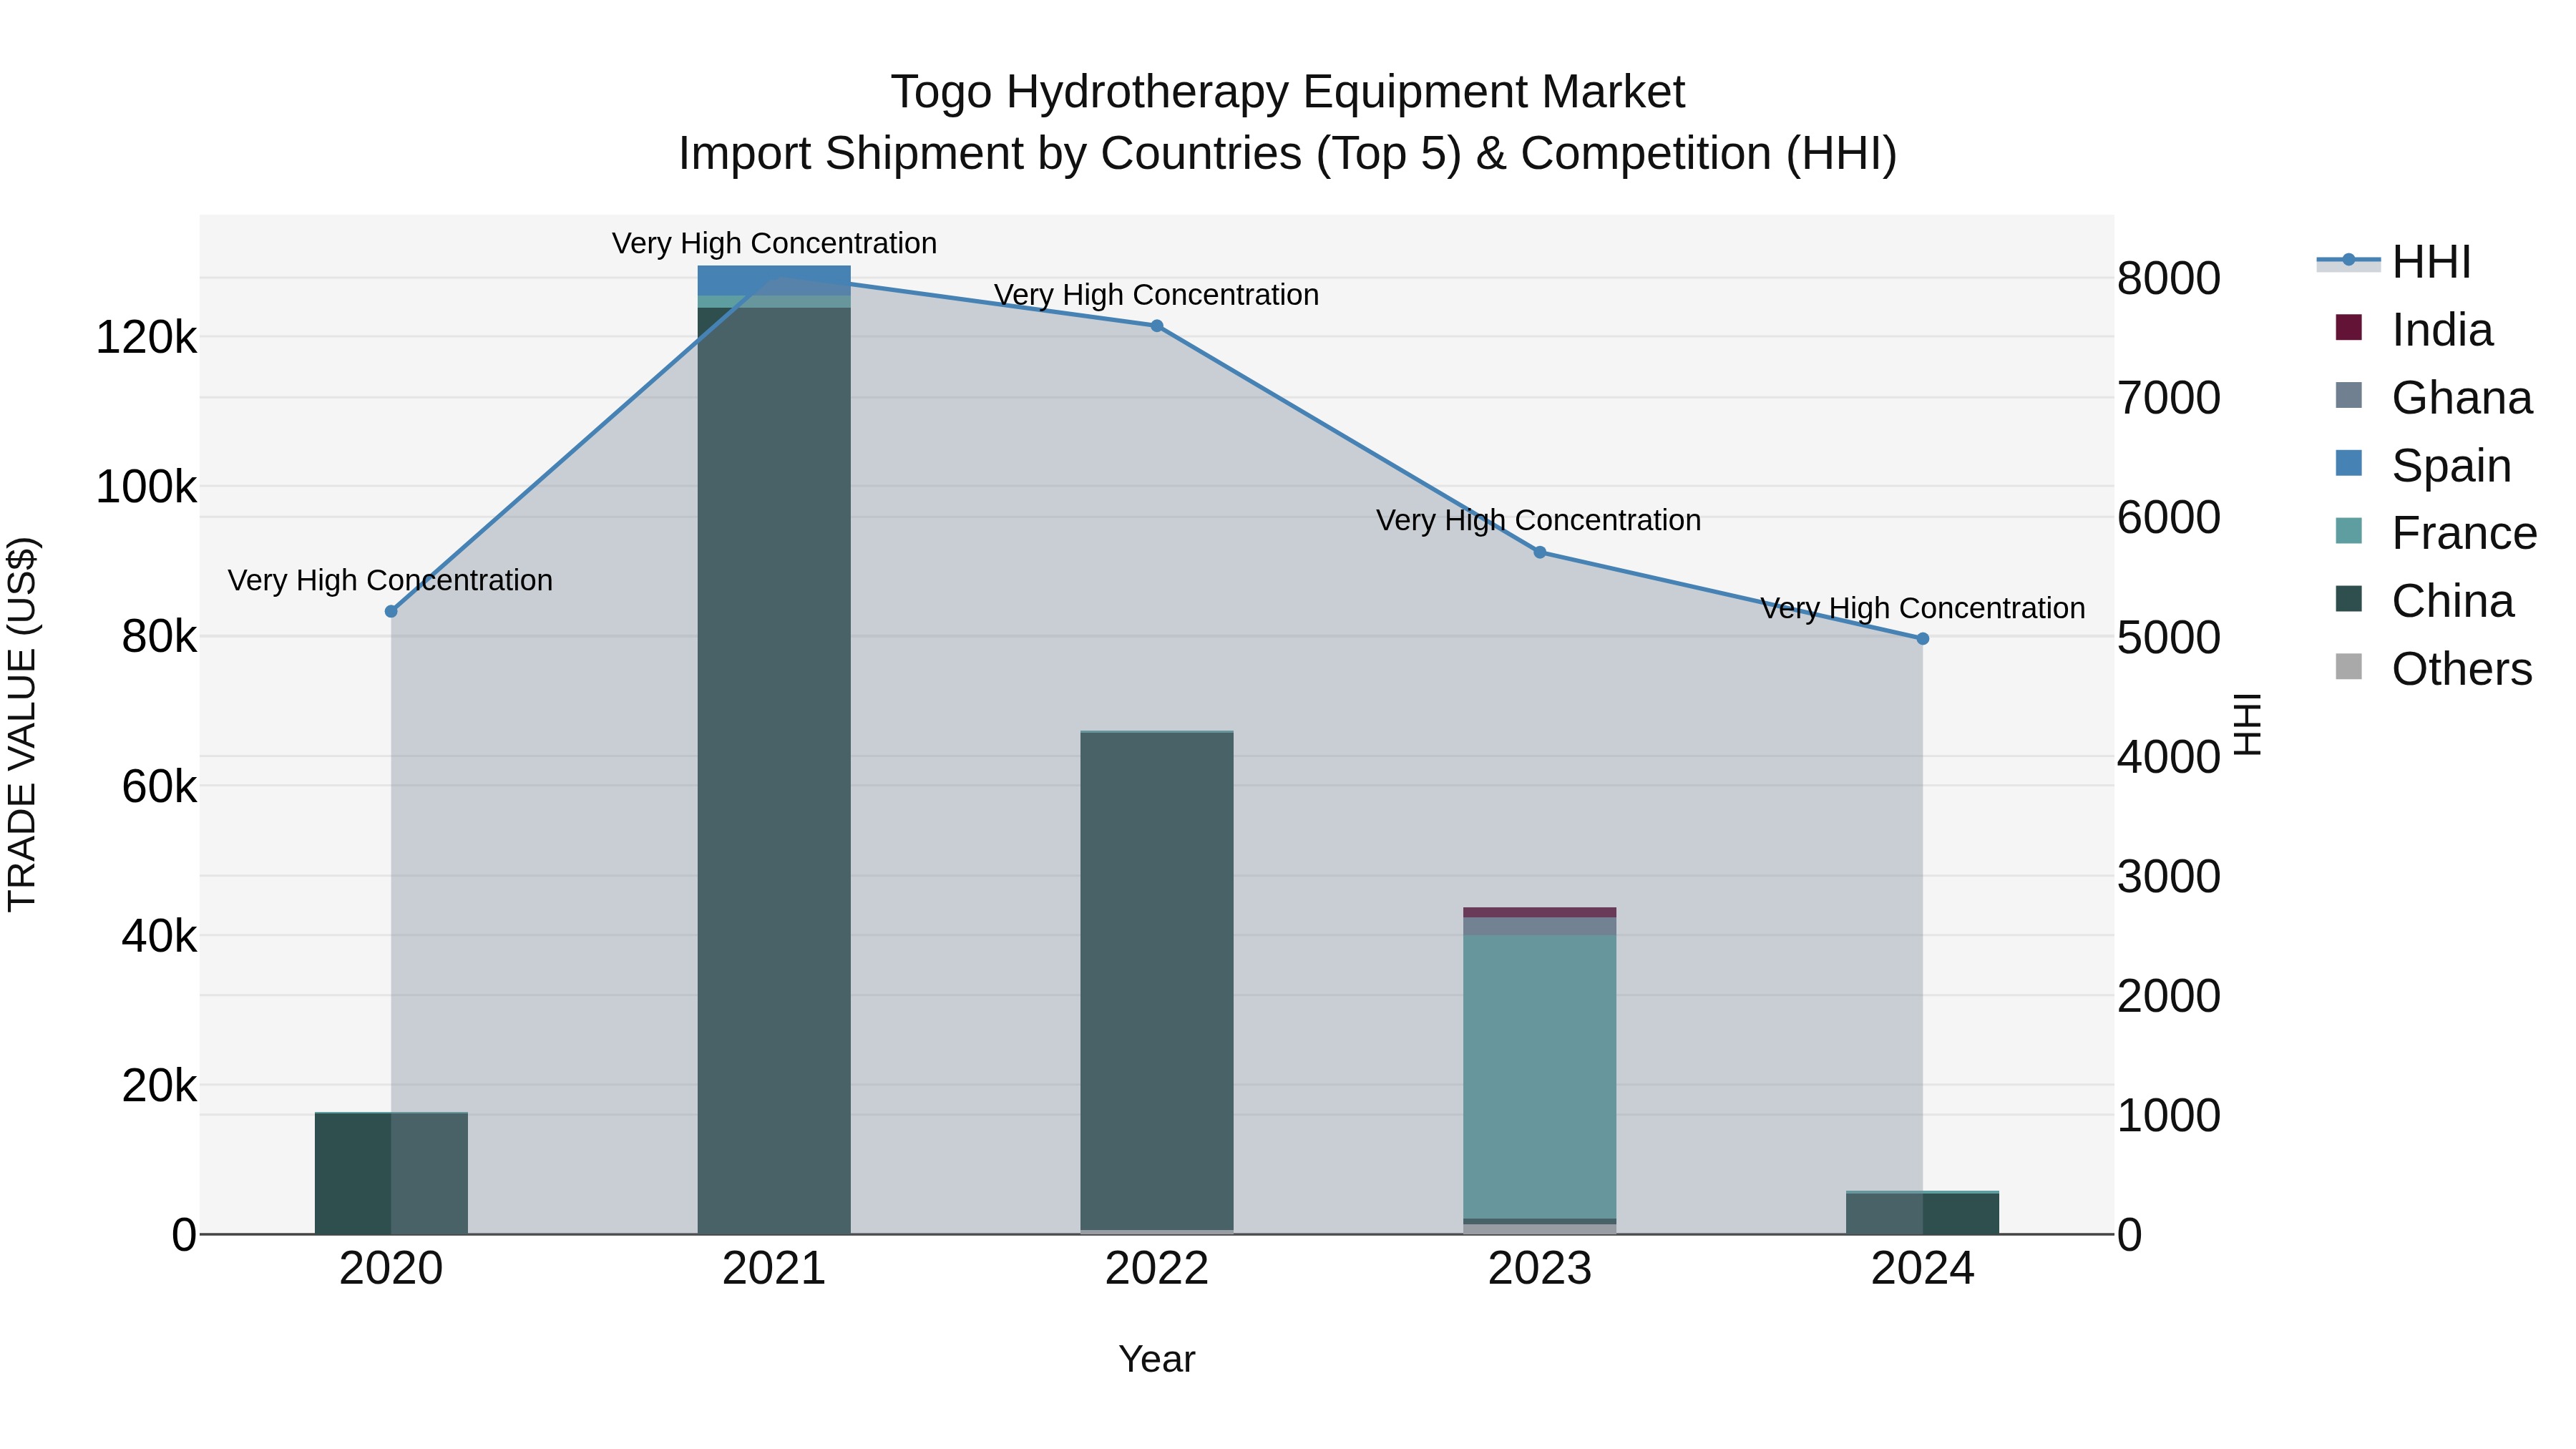Image resolution: width=2576 pixels, height=1449 pixels.
Task: Select the 2023 Ghana bar segment
Action: [1540, 926]
